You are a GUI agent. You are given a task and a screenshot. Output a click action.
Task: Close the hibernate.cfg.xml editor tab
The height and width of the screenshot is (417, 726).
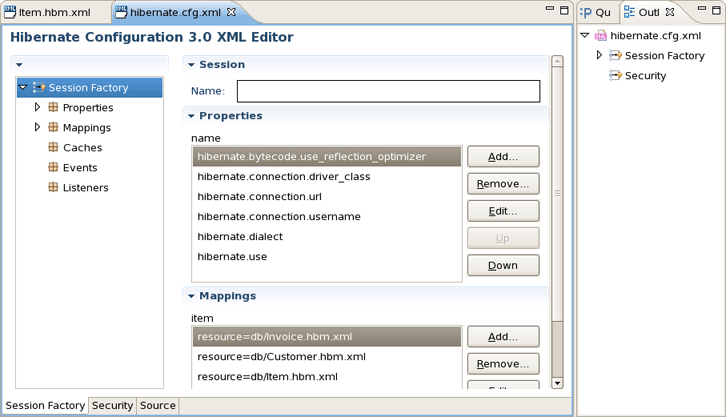click(x=231, y=12)
